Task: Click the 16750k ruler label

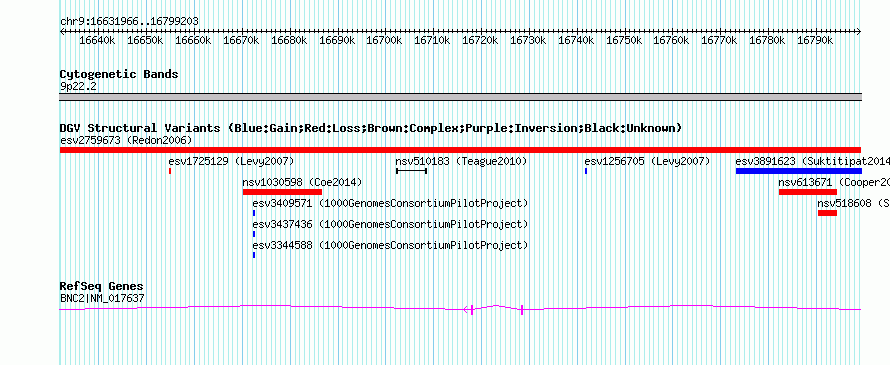Action: pyautogui.click(x=624, y=41)
